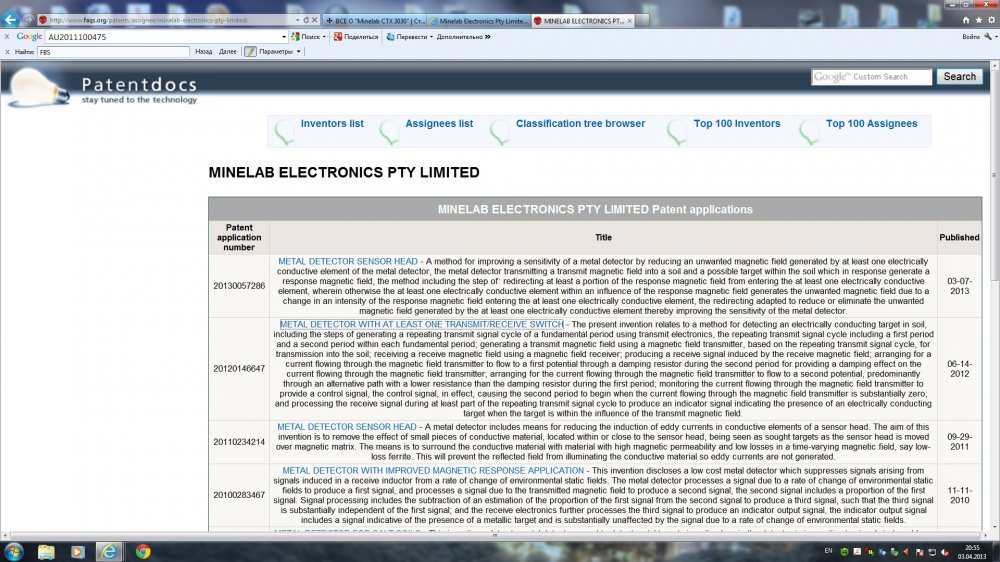Open the Поиск button dropdown arrow
Image resolution: width=1000 pixels, height=562 pixels.
click(324, 37)
